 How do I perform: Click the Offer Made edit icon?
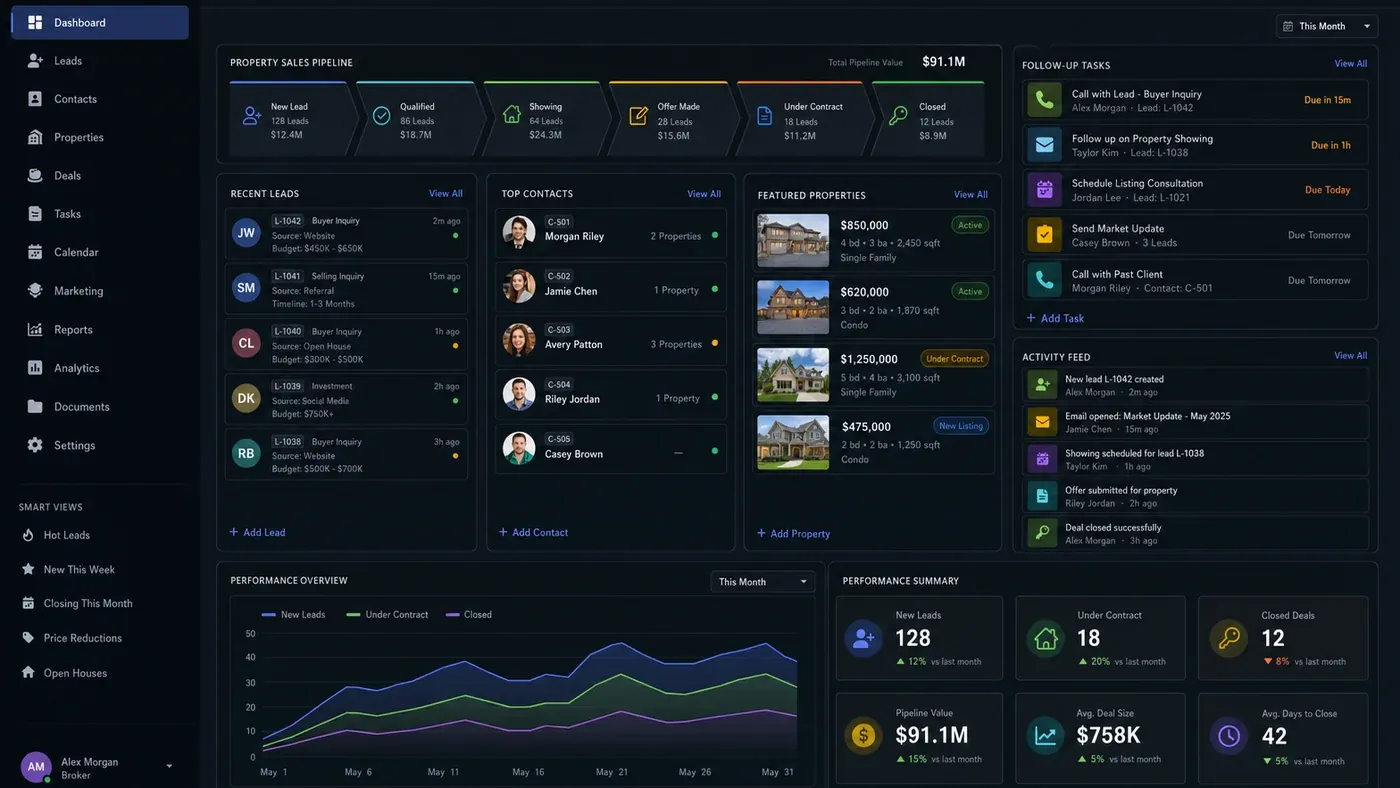click(638, 116)
